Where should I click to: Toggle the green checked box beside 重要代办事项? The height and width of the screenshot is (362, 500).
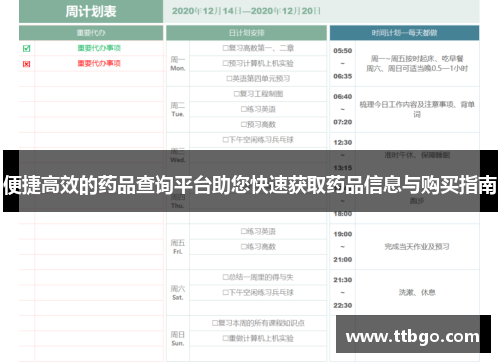point(27,48)
